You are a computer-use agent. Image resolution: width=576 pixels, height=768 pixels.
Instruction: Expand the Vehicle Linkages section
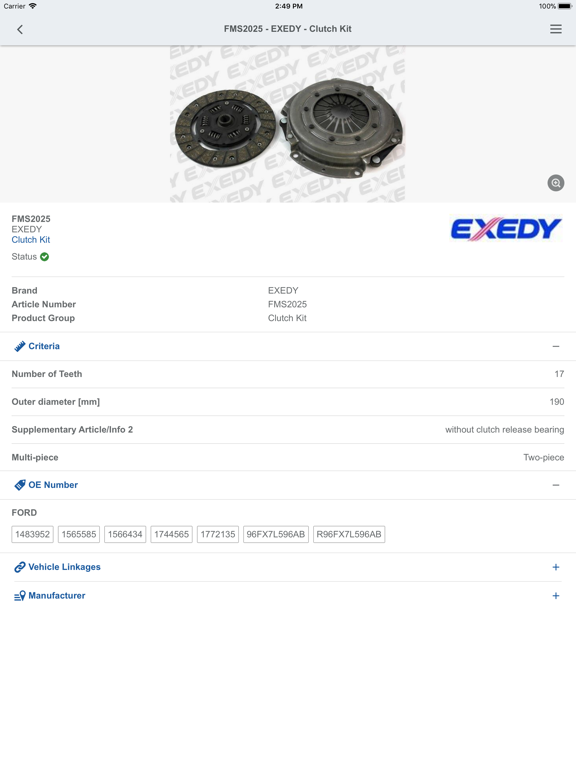coord(555,567)
